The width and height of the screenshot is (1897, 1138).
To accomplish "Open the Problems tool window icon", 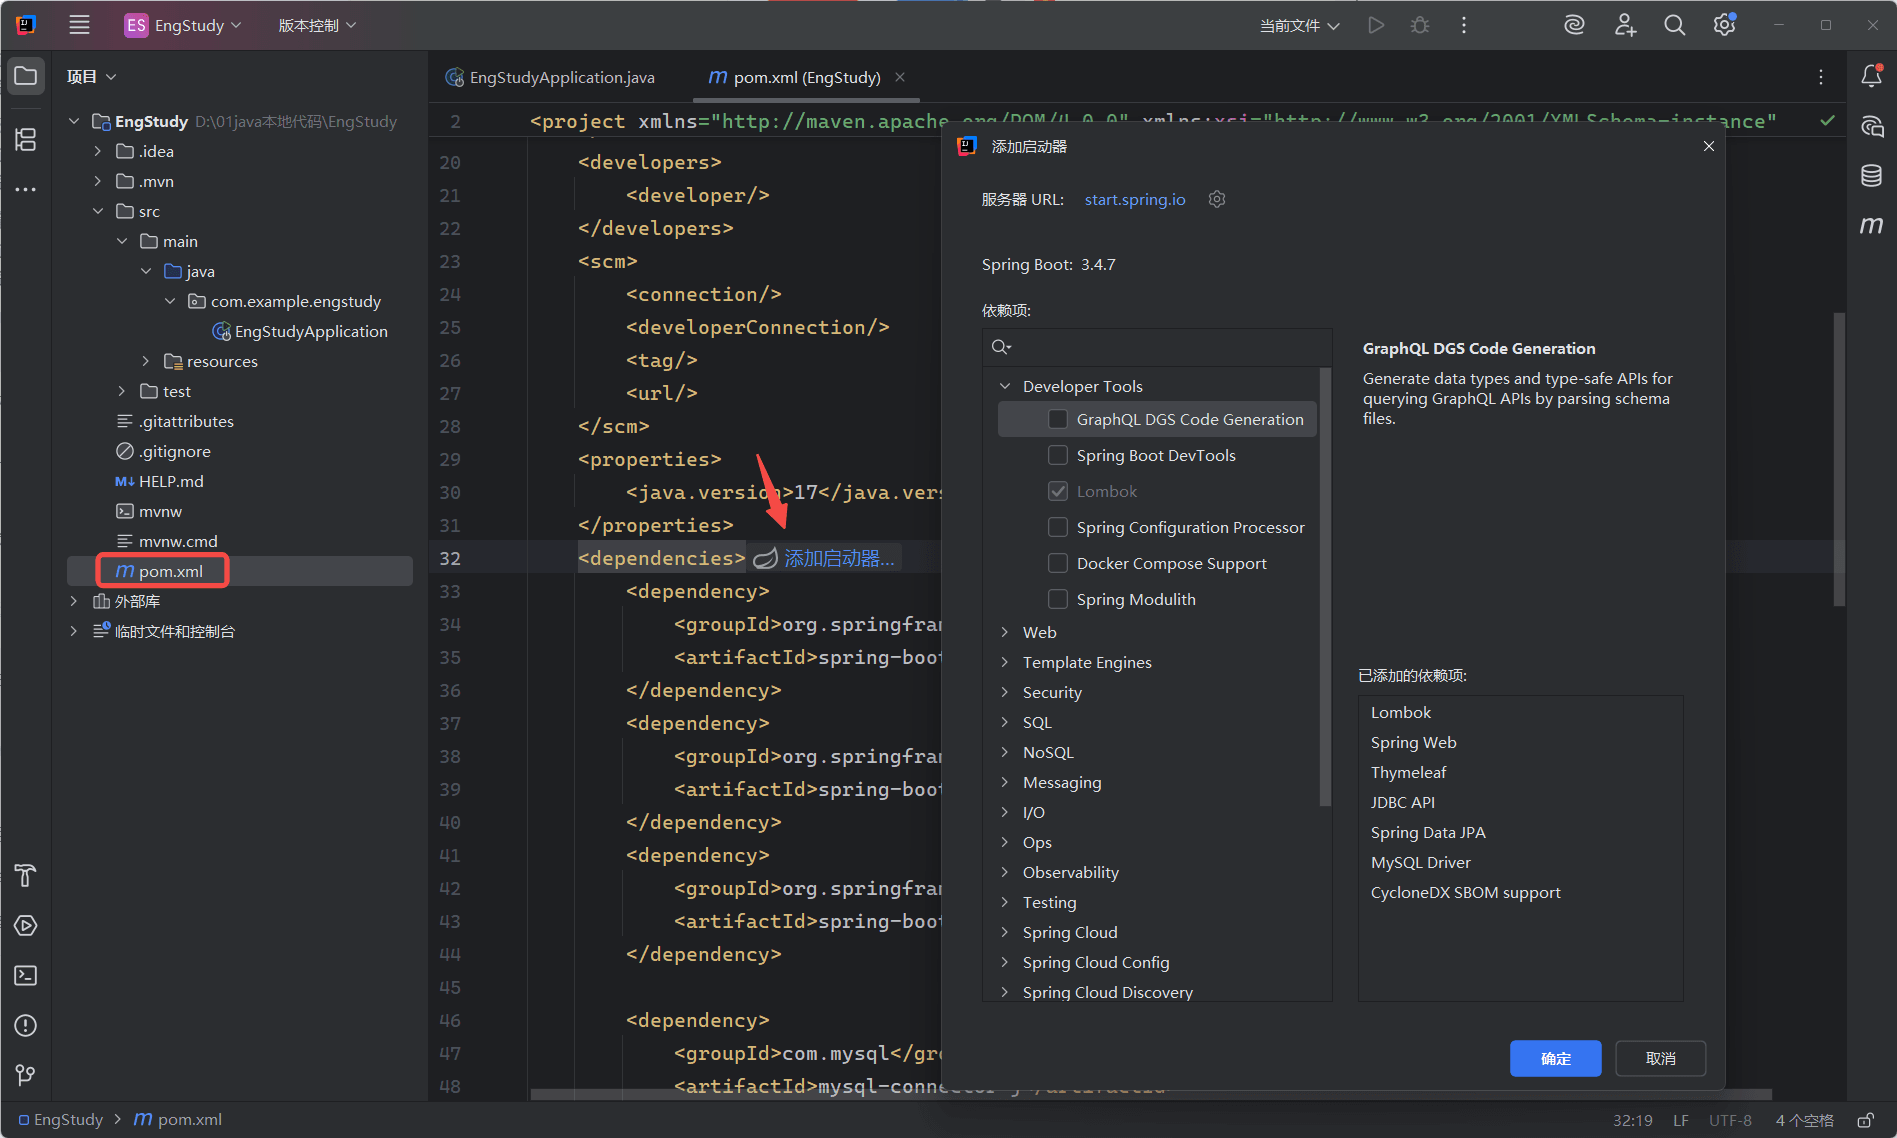I will click(x=26, y=1026).
